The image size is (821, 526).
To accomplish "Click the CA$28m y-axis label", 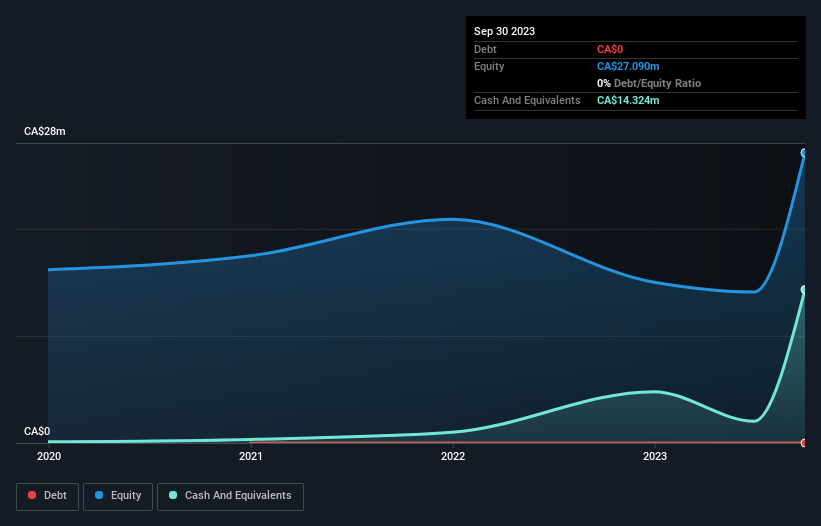I will click(x=45, y=131).
